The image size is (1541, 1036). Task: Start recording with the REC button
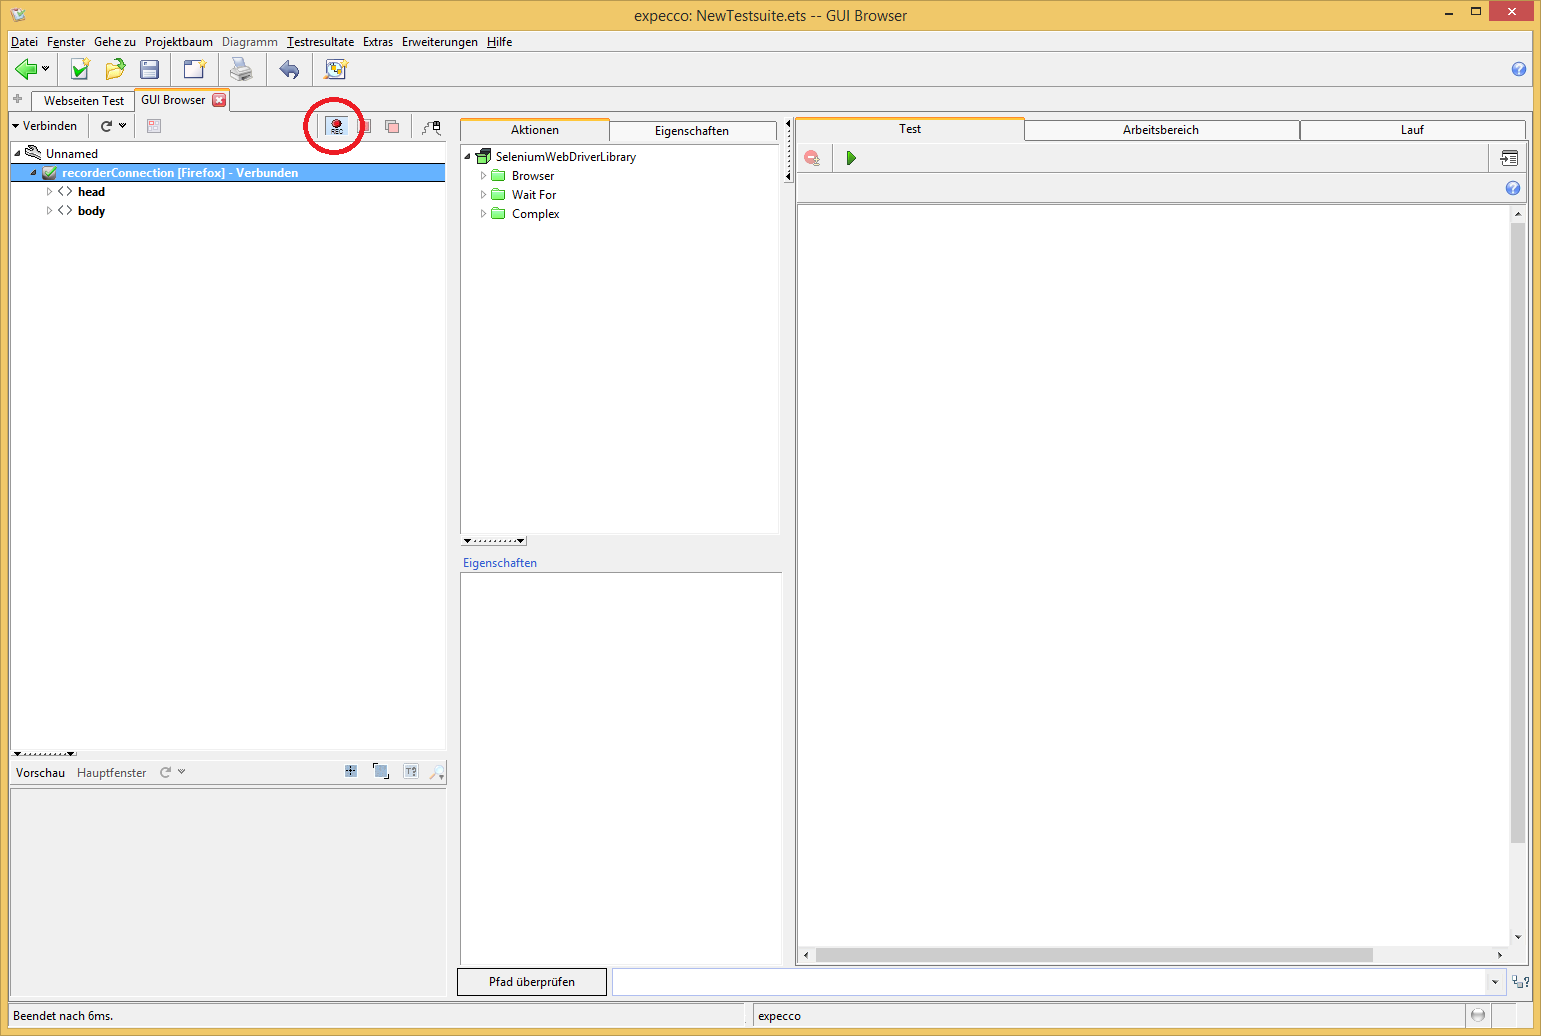tap(336, 126)
